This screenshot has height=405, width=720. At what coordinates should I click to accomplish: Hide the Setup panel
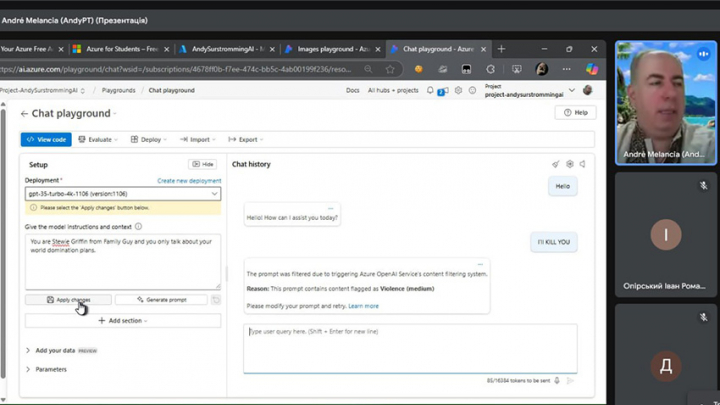point(202,164)
